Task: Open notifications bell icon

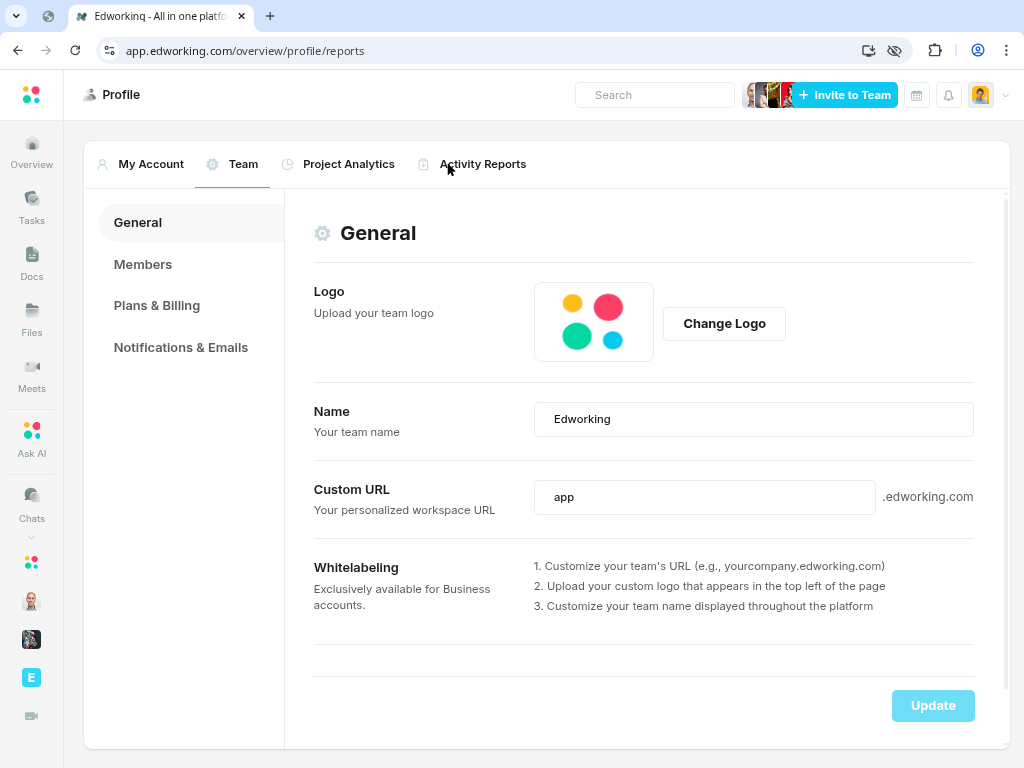Action: coord(948,95)
